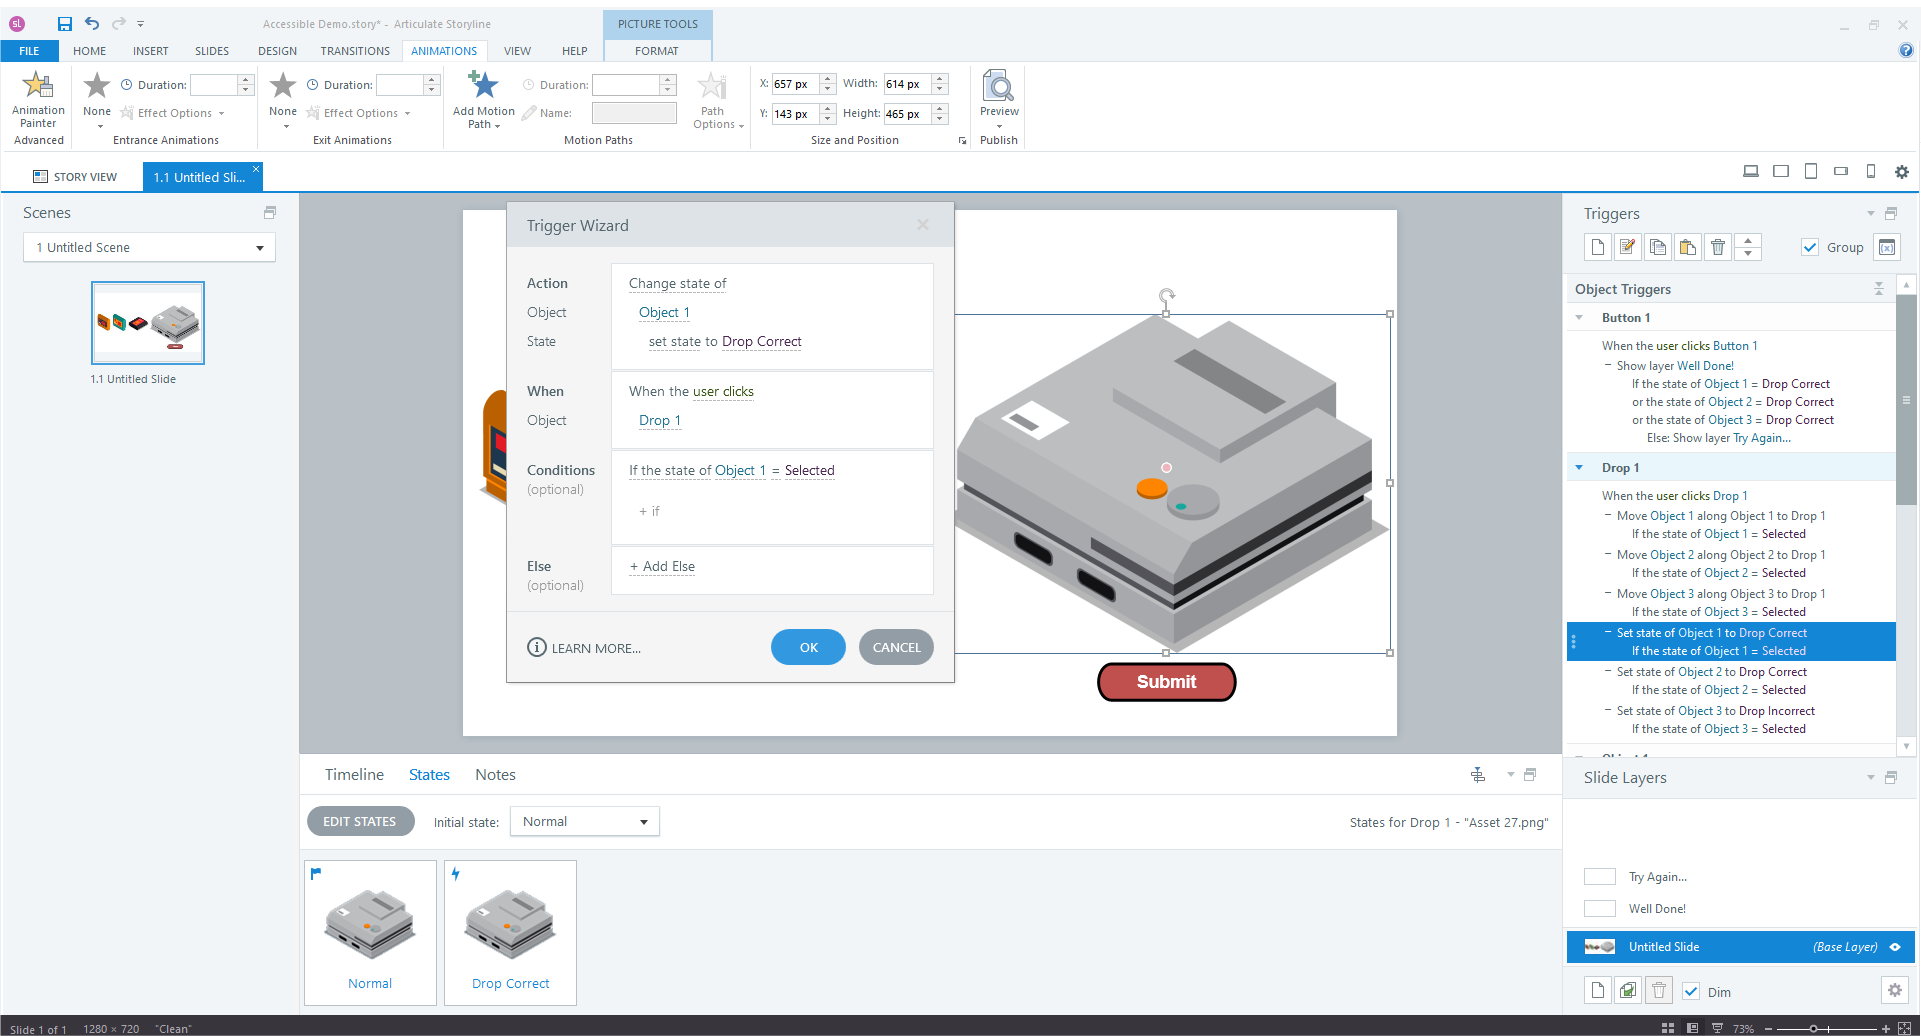Click the Undo arrow icon

coord(92,23)
